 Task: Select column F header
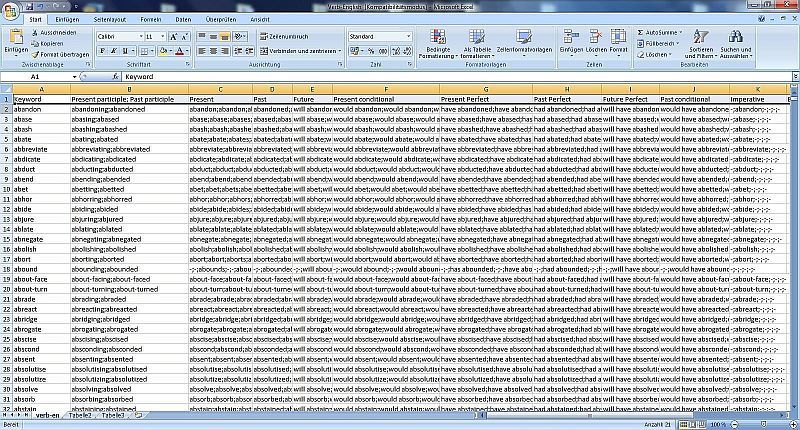pos(386,89)
